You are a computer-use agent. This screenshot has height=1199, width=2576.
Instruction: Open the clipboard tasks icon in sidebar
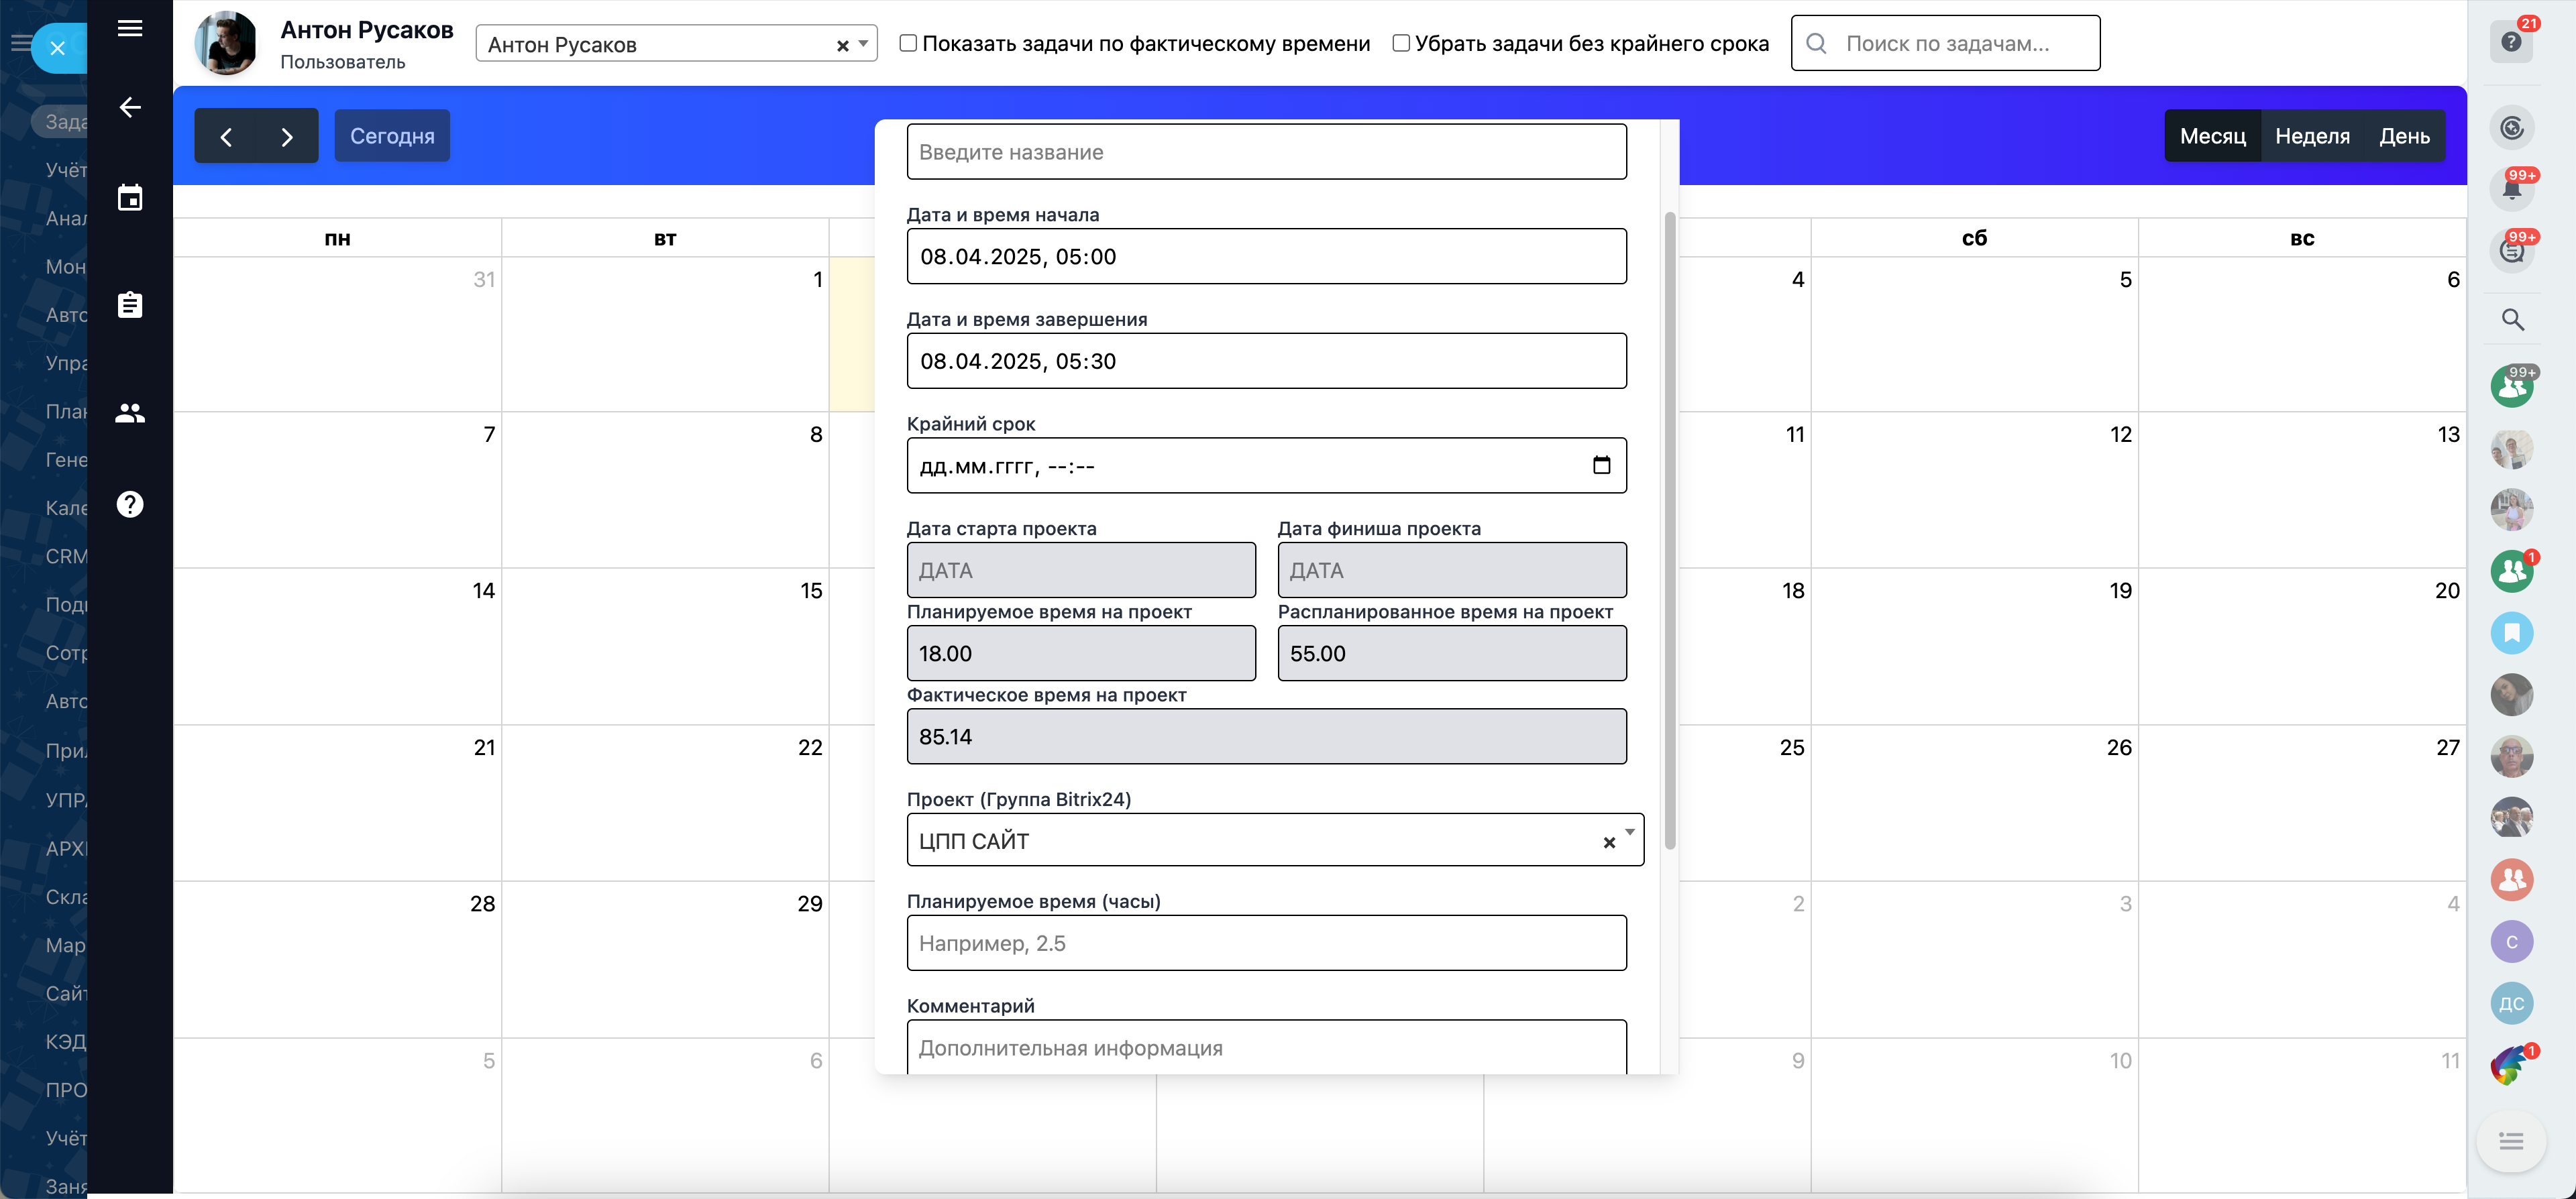point(130,305)
